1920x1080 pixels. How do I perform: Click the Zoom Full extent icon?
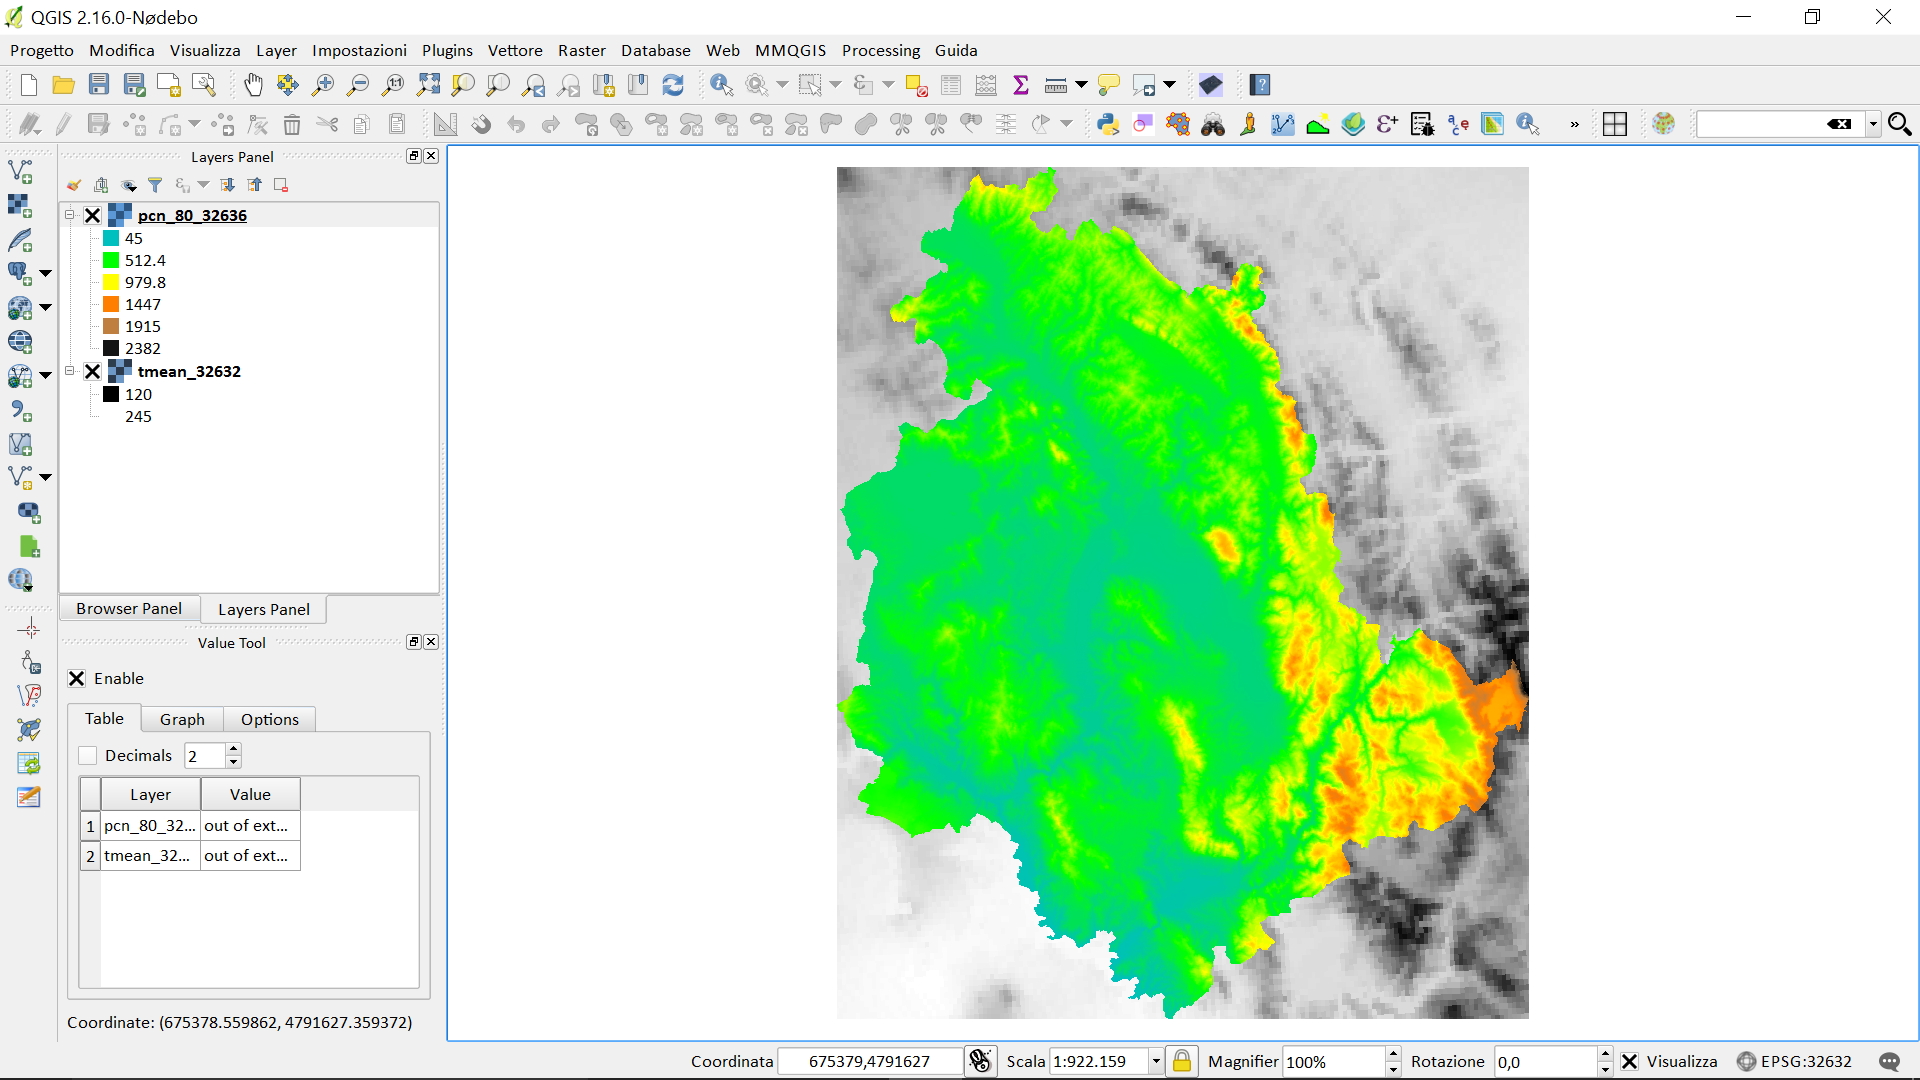coord(428,85)
